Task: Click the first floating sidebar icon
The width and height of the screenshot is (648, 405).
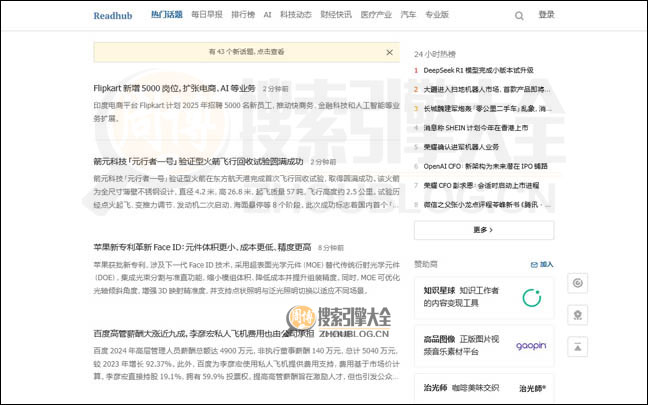Action: tap(577, 283)
